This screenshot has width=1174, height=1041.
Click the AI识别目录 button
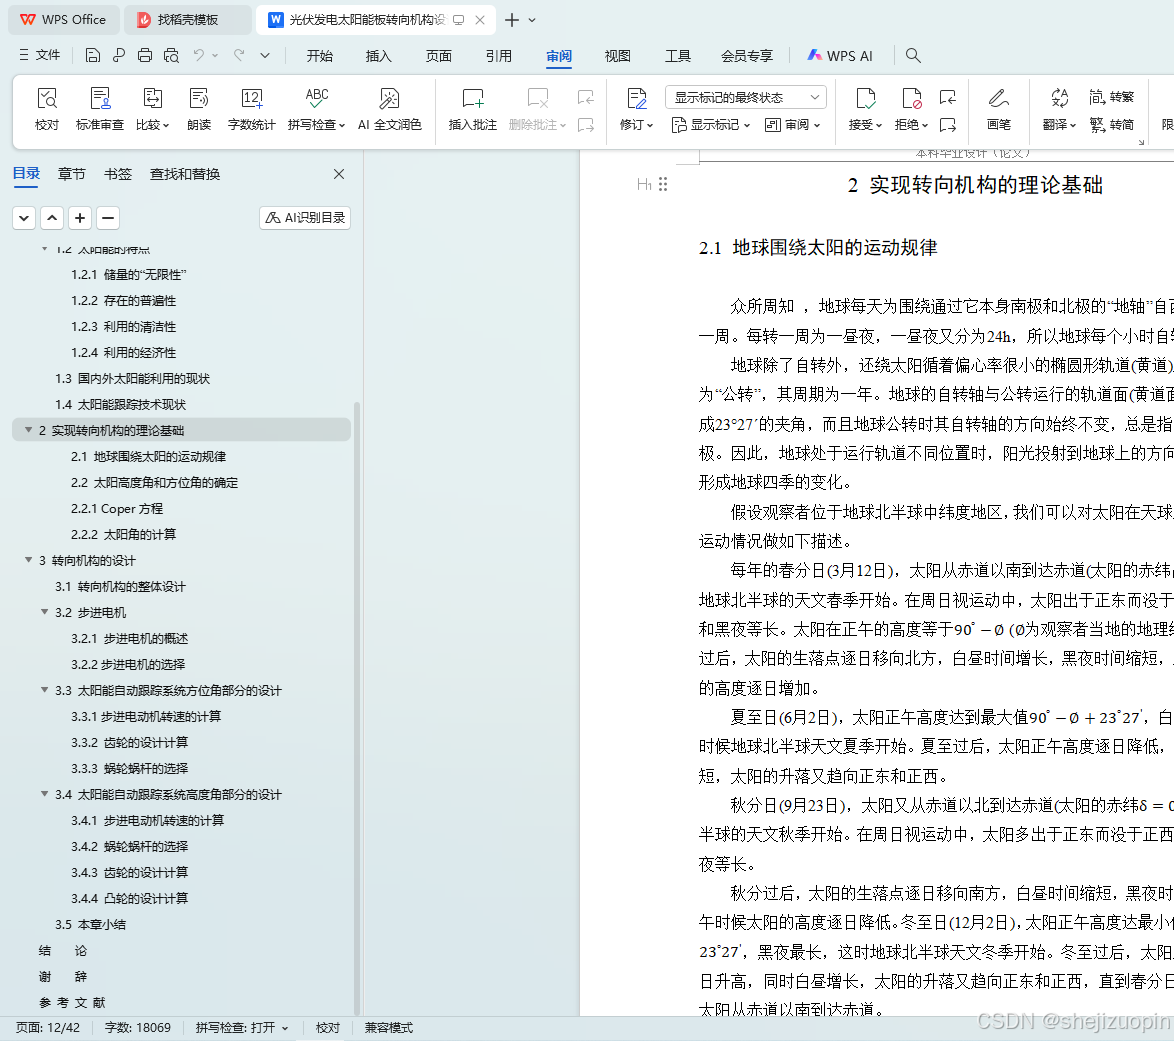(x=305, y=218)
